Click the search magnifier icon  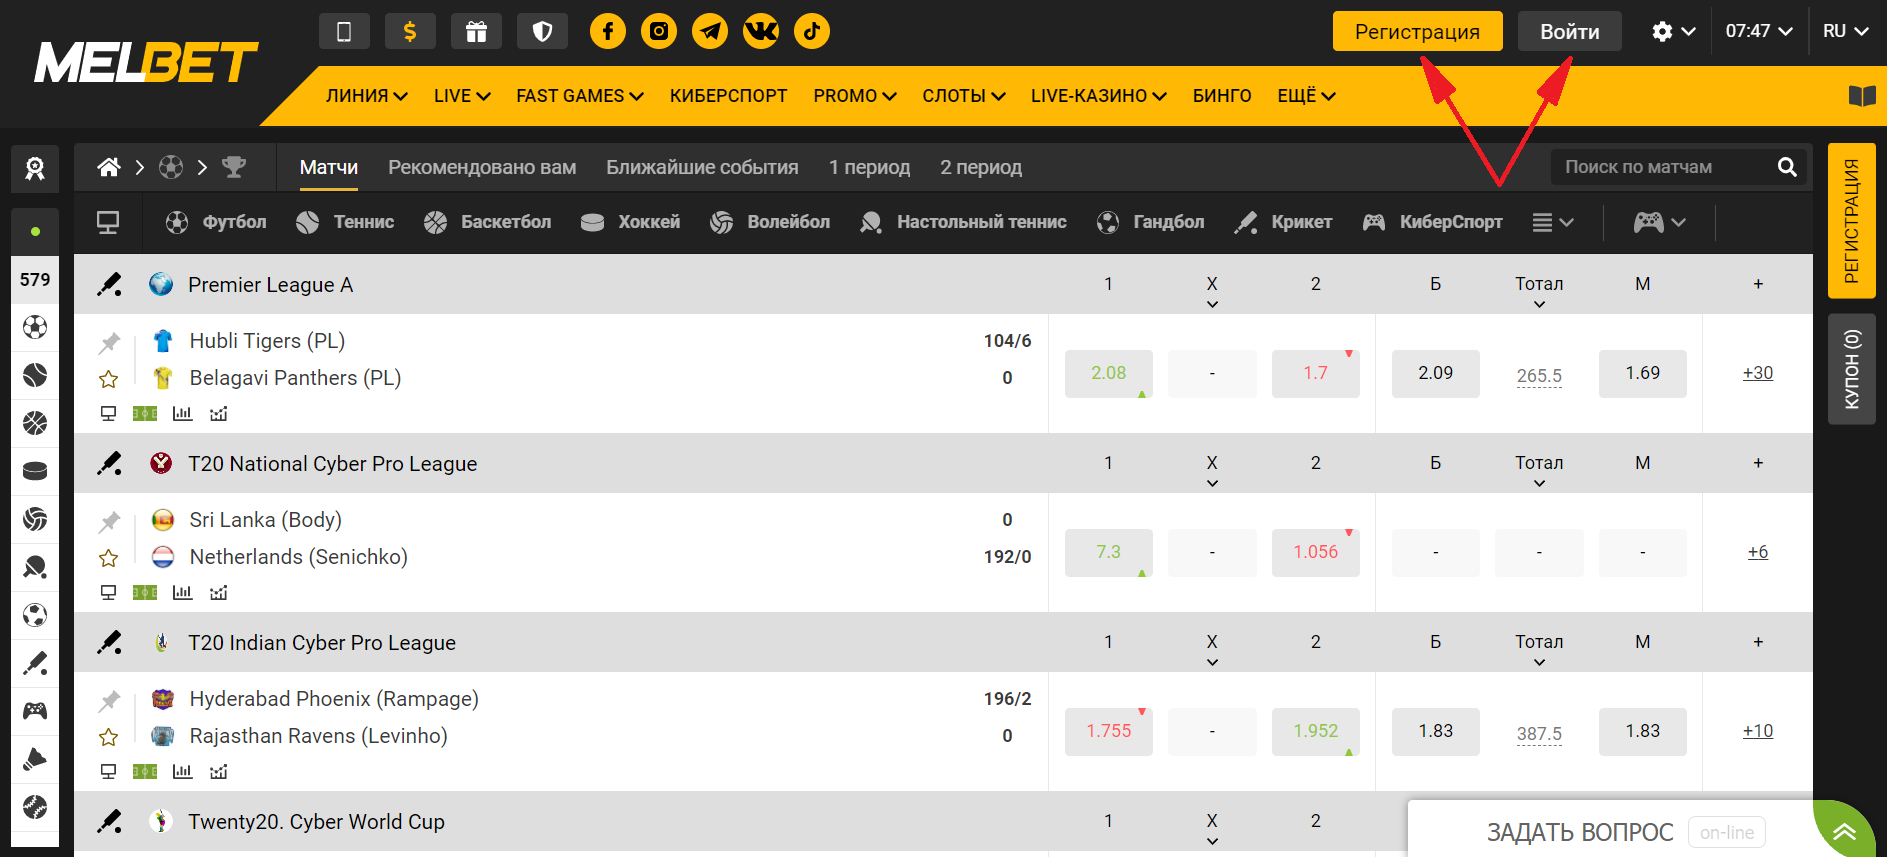pos(1787,167)
